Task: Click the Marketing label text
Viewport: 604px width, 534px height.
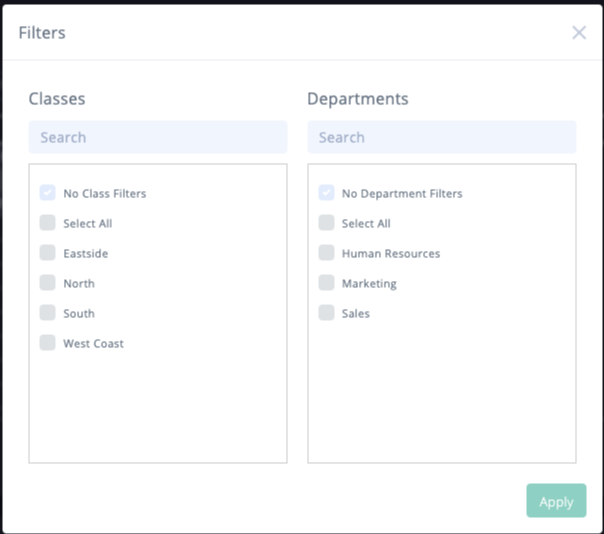Action: 369,284
